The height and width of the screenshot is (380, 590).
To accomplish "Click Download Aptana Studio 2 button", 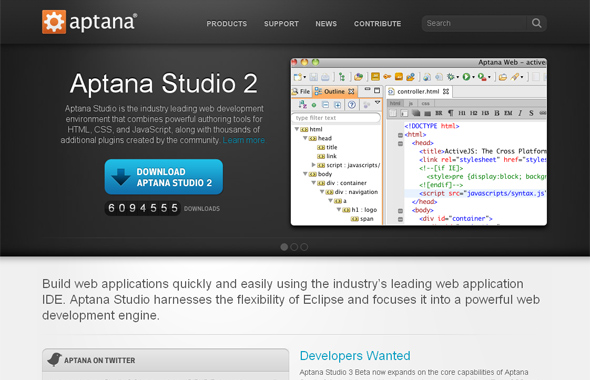I will [164, 177].
